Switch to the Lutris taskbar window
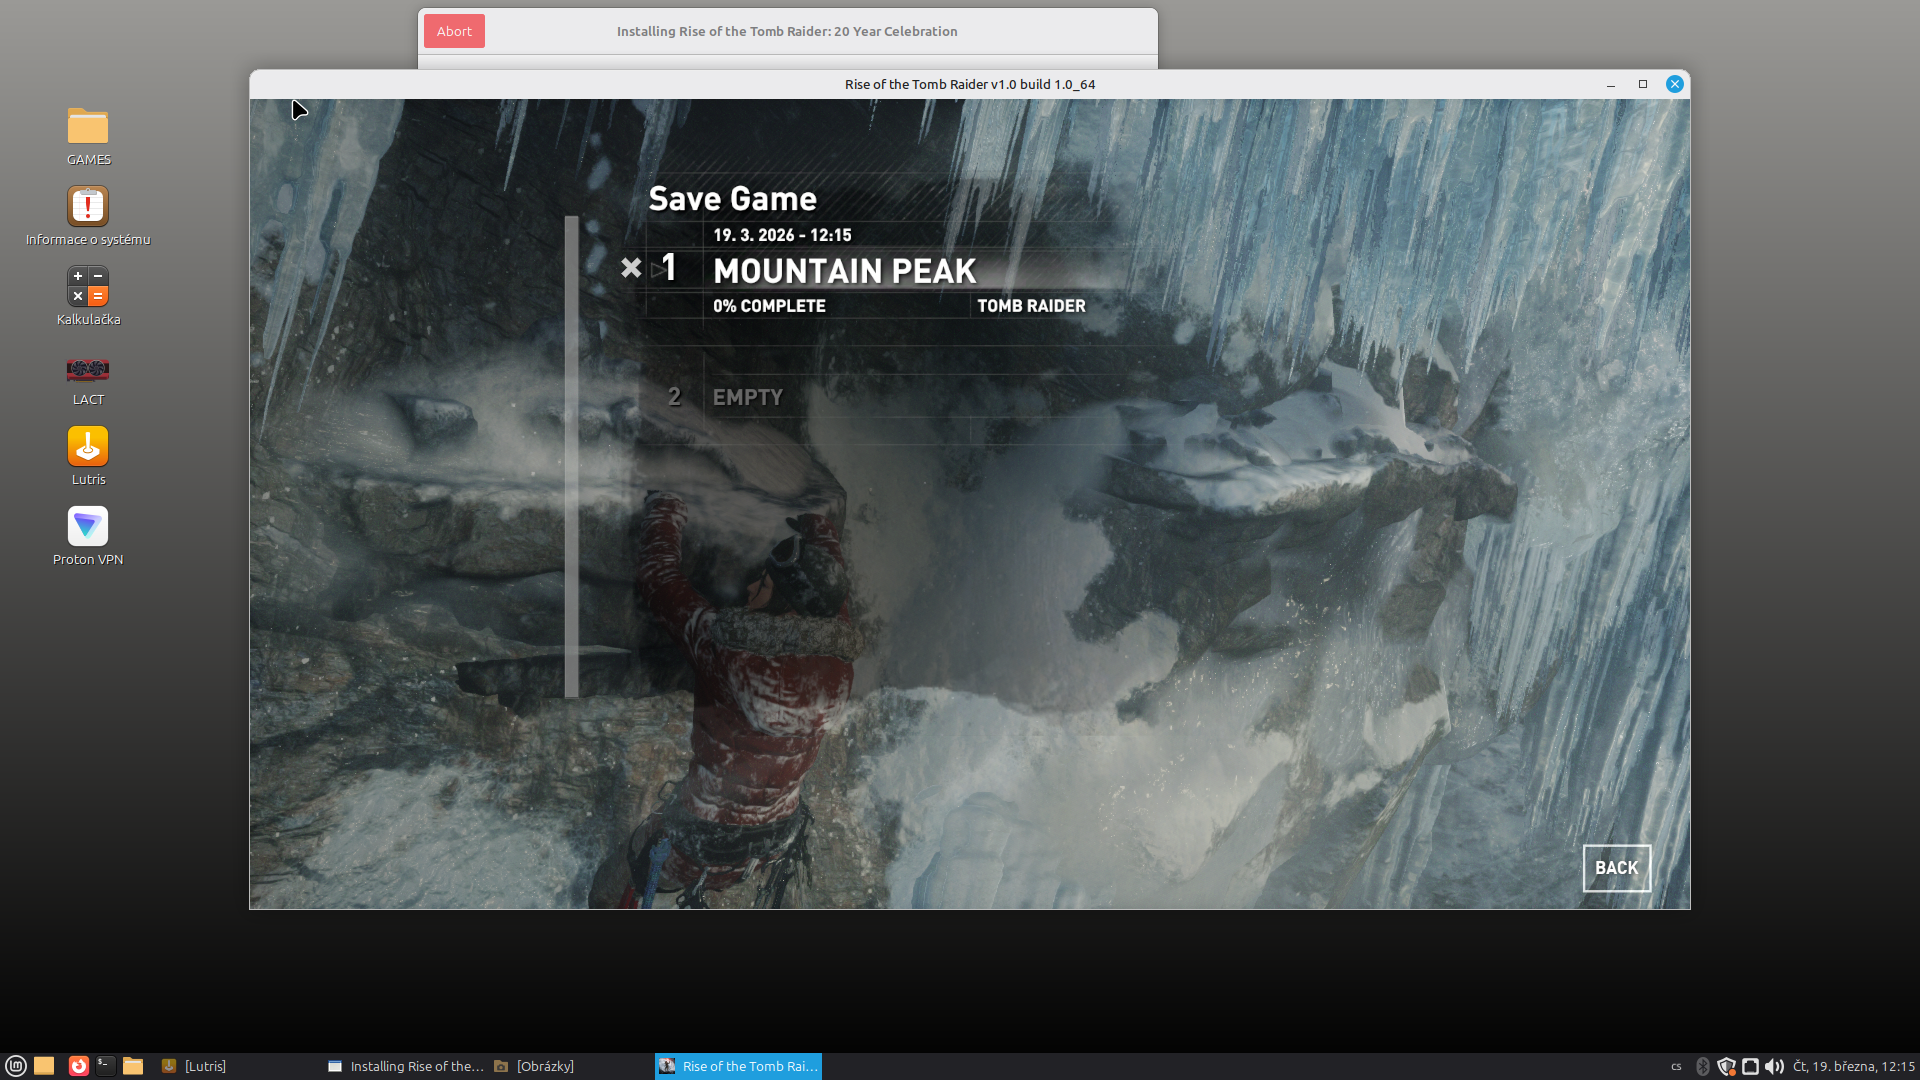This screenshot has width=1920, height=1080. 205,1066
